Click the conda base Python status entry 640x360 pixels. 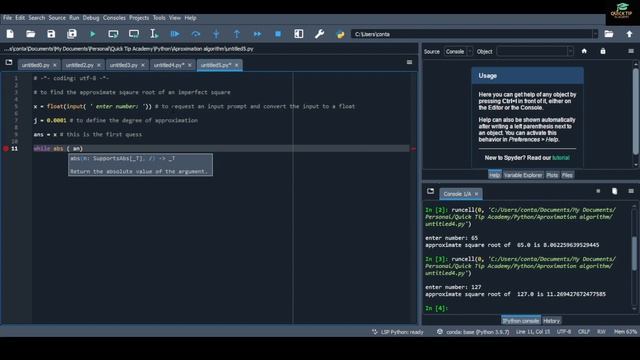click(x=473, y=332)
